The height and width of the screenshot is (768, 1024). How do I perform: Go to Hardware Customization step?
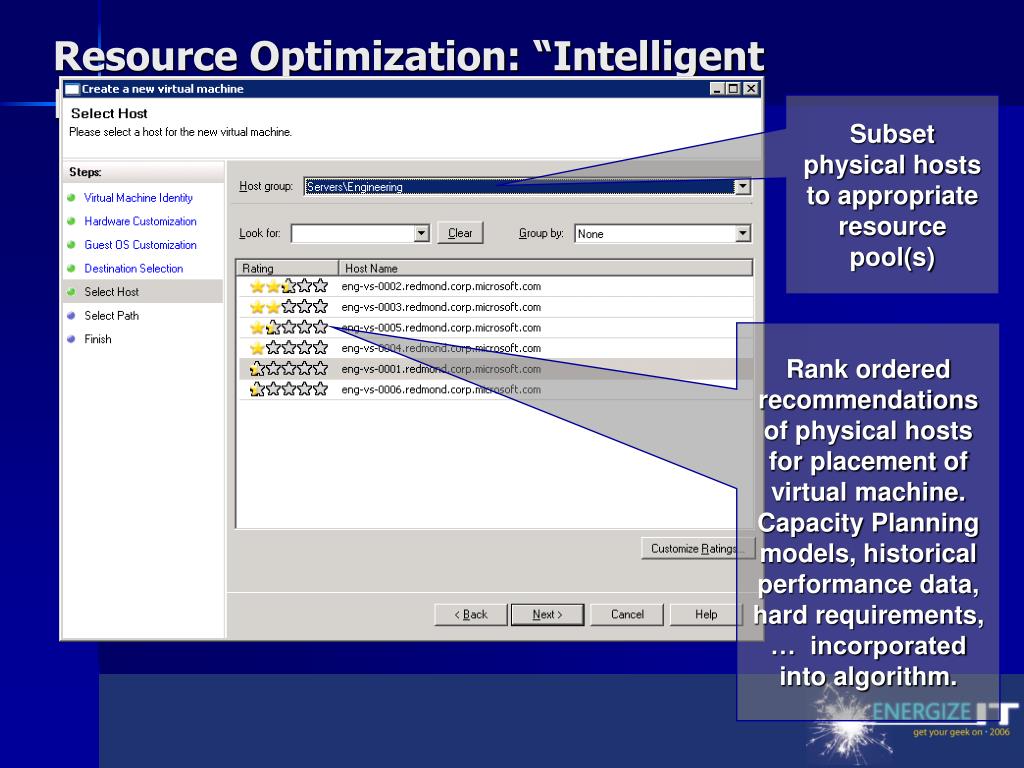click(x=140, y=221)
